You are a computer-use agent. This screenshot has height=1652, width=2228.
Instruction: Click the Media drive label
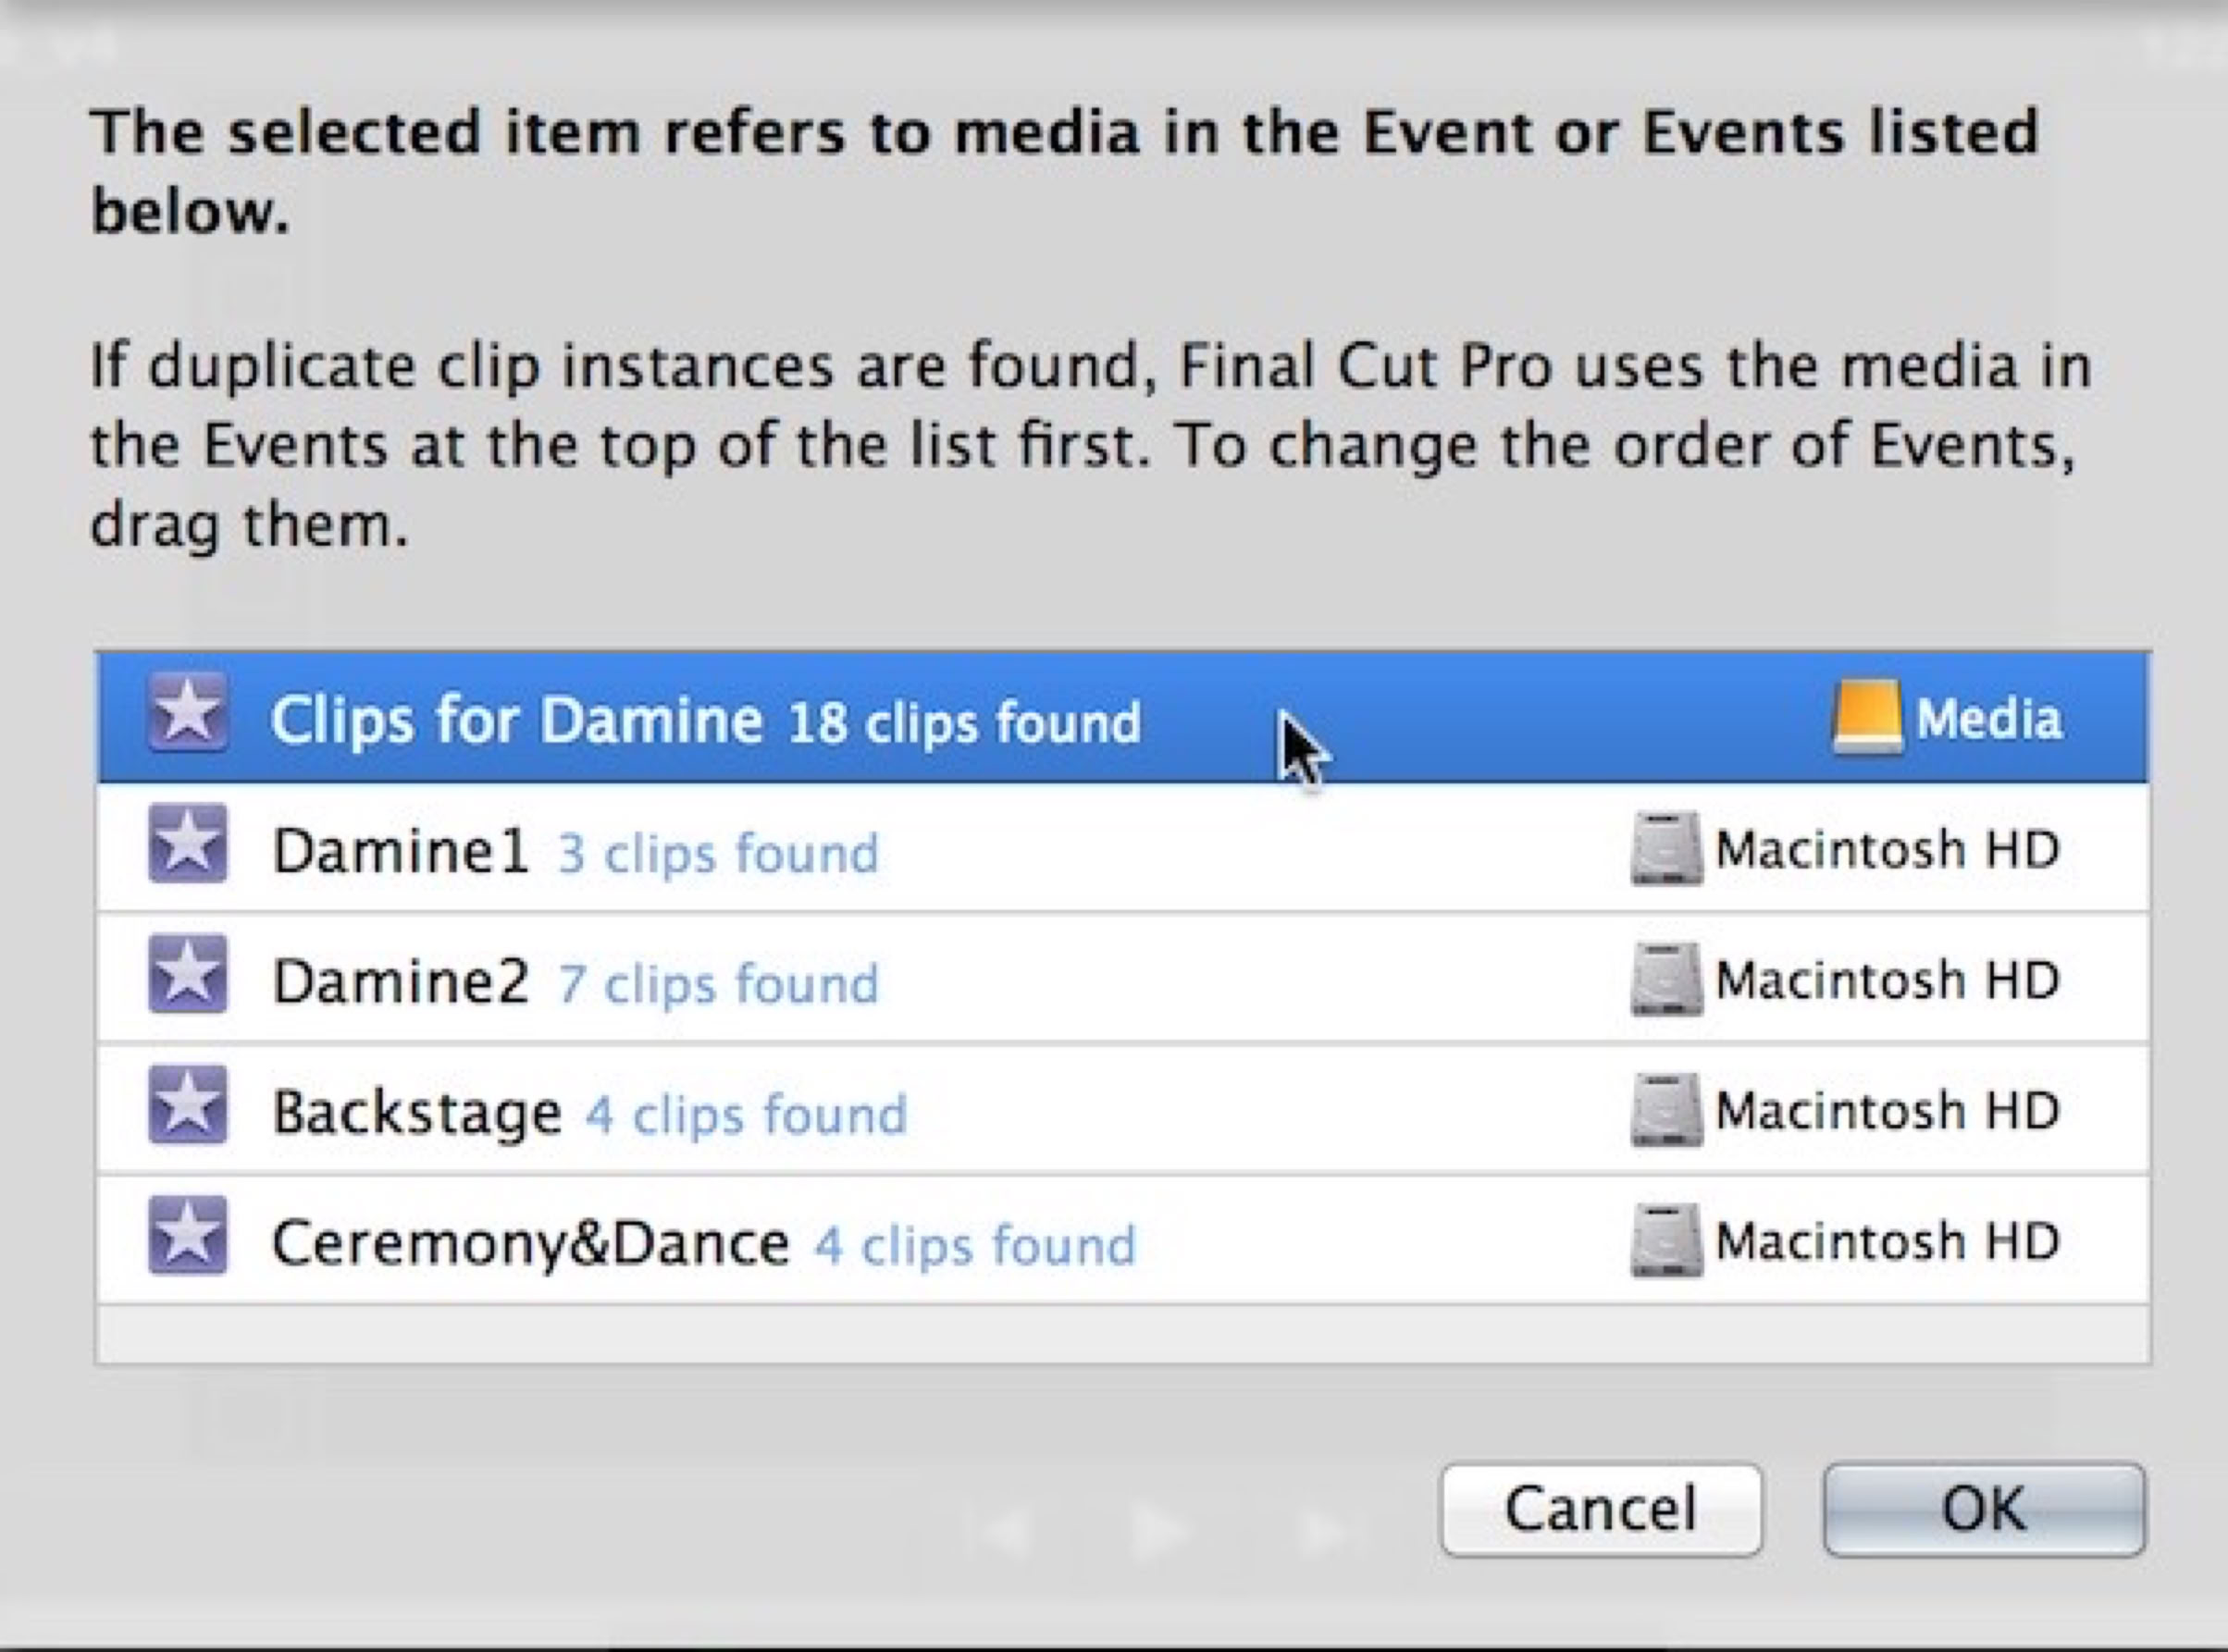point(1989,718)
